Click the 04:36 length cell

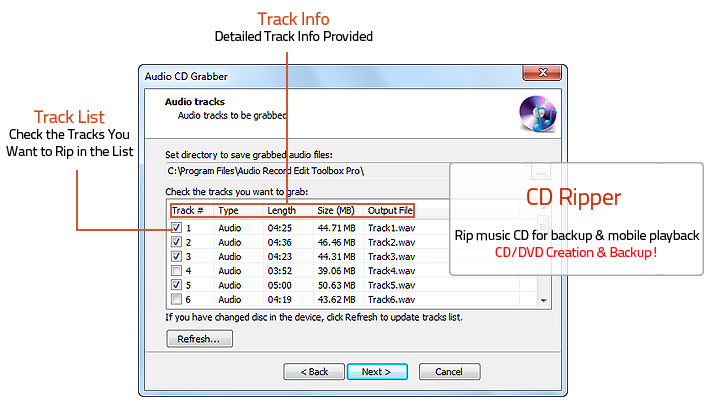click(280, 242)
